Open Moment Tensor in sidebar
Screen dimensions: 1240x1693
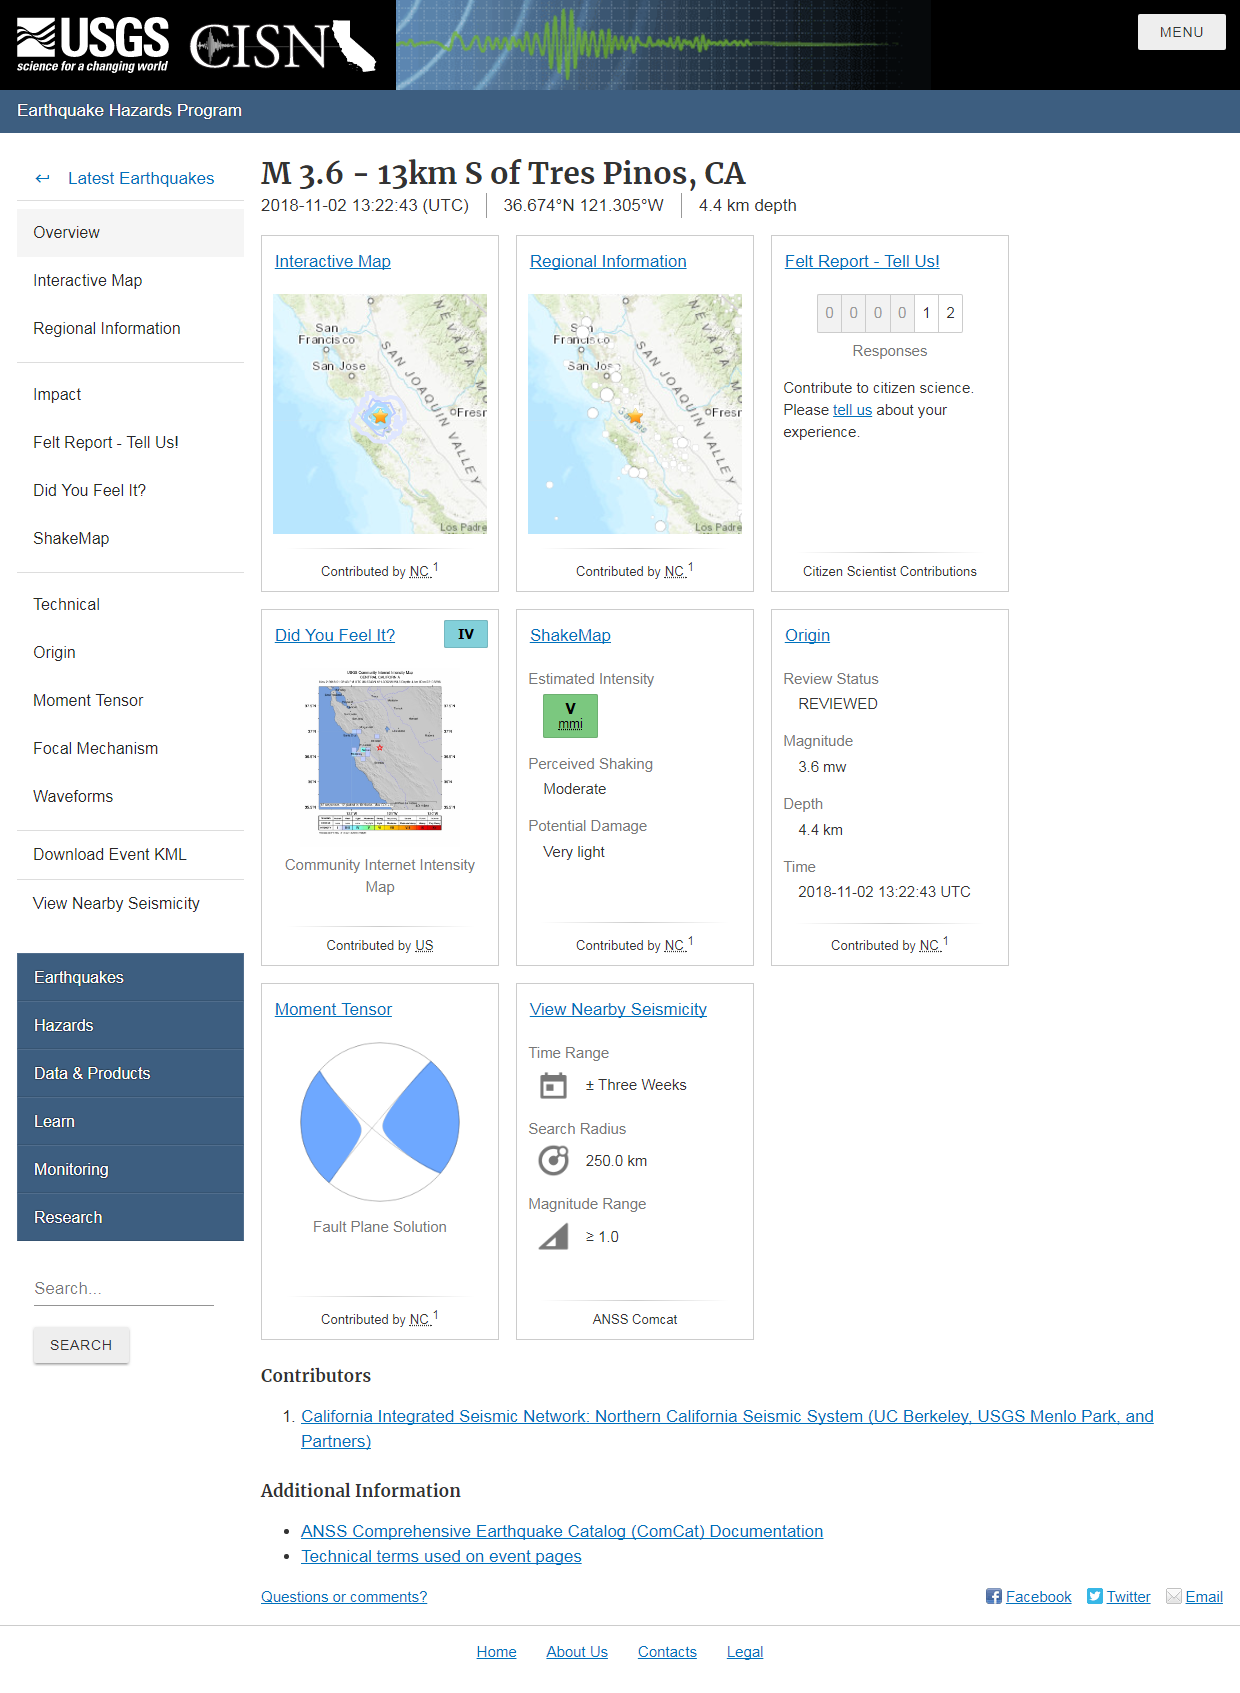coord(130,700)
